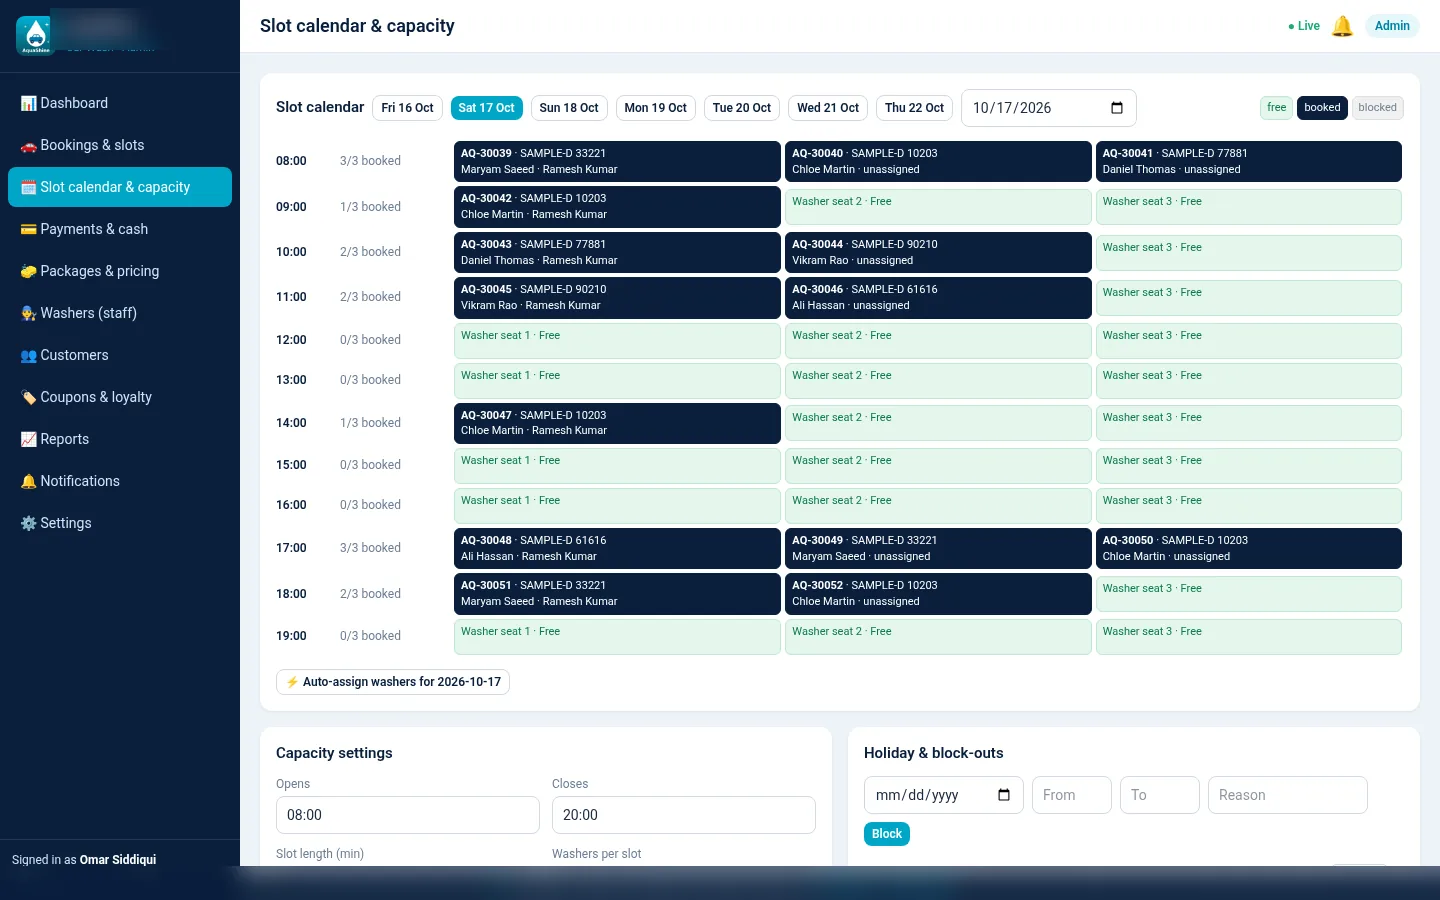1440x900 pixels.
Task: Click the Opens time field
Action: click(408, 815)
